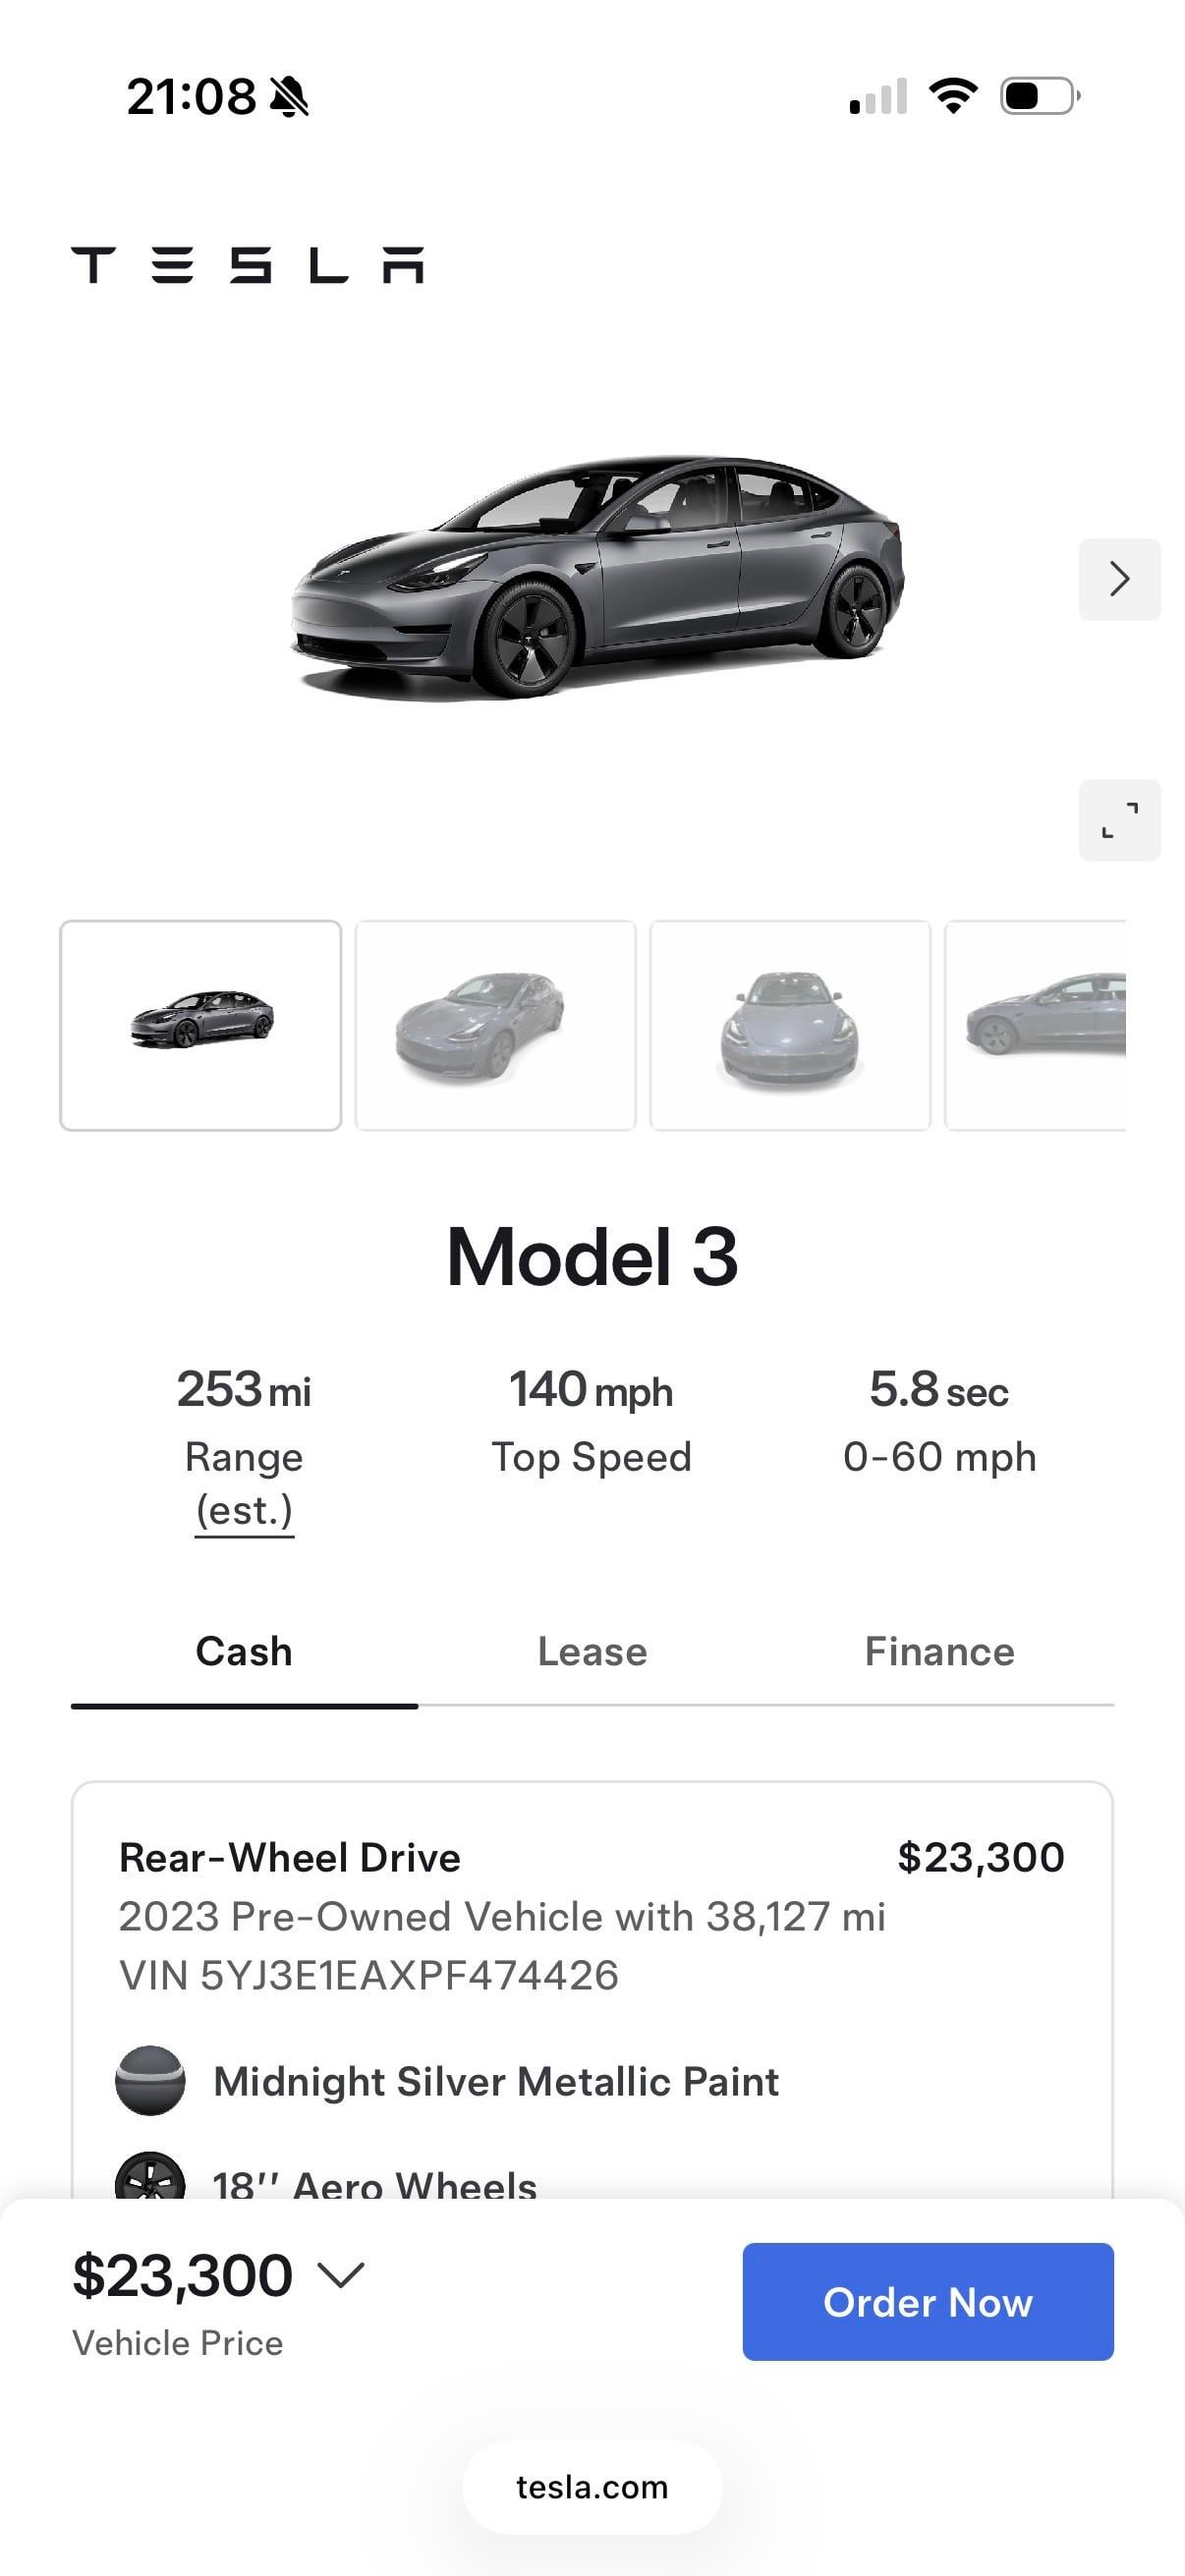Select the second front-angle car thumbnail
The width and height of the screenshot is (1185, 2576).
495,1025
